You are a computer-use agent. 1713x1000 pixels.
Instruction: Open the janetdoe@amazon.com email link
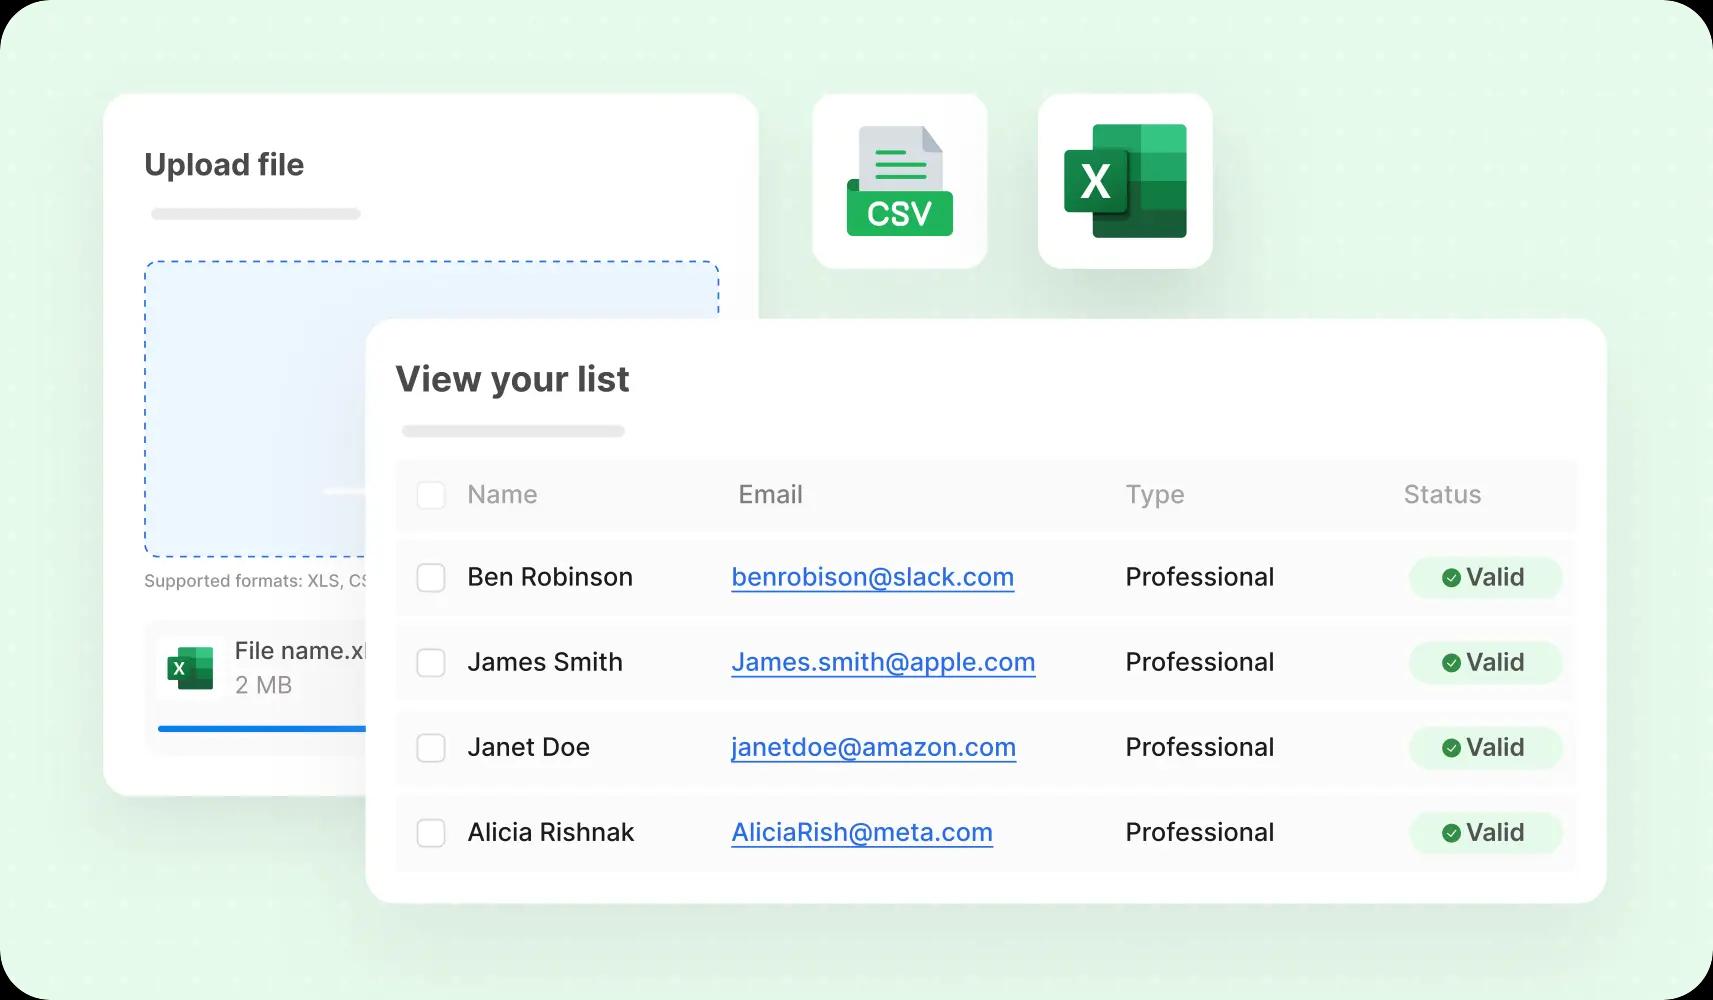click(x=874, y=748)
